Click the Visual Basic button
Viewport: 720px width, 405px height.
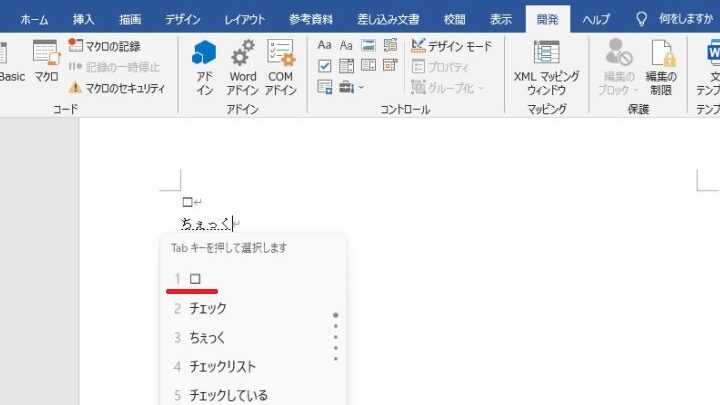tap(12, 61)
